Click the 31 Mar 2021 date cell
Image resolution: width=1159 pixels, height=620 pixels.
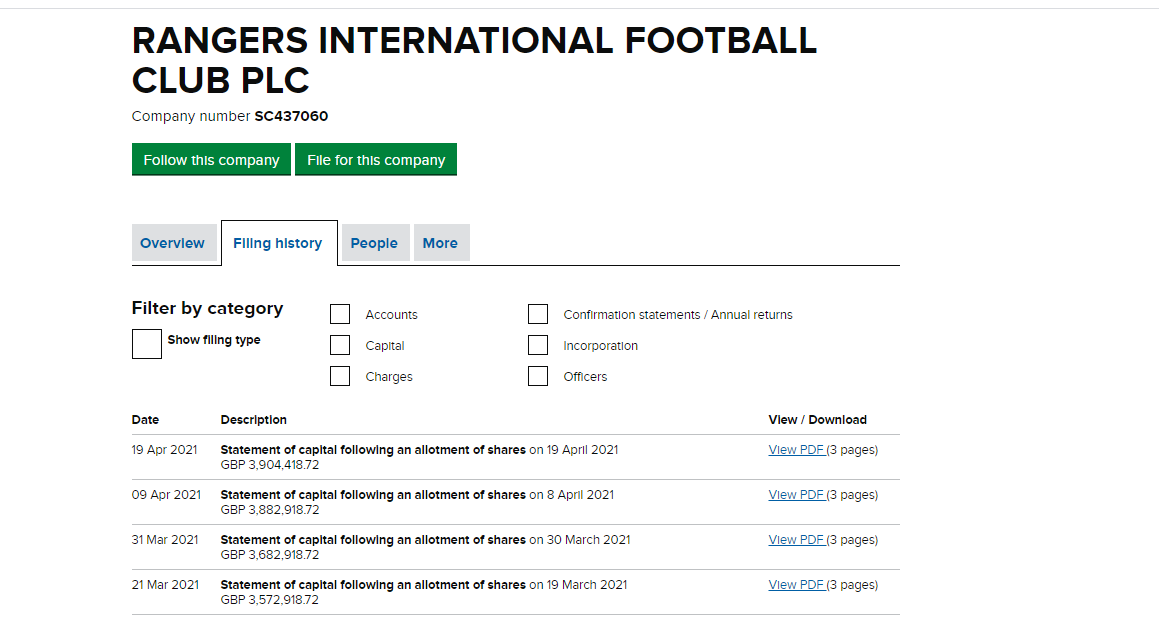coord(166,539)
